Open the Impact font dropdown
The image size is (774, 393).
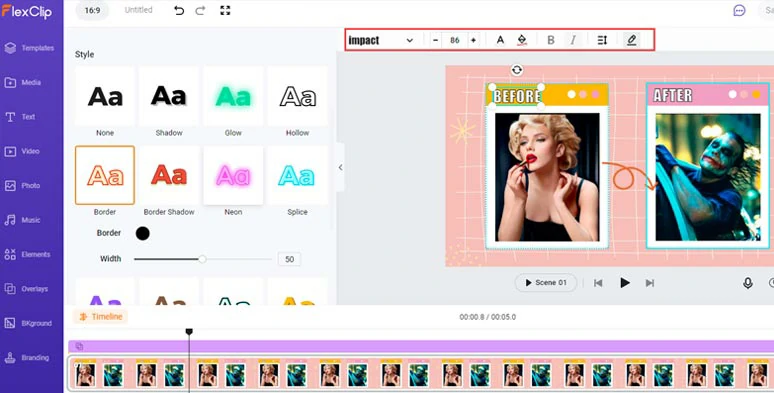381,40
